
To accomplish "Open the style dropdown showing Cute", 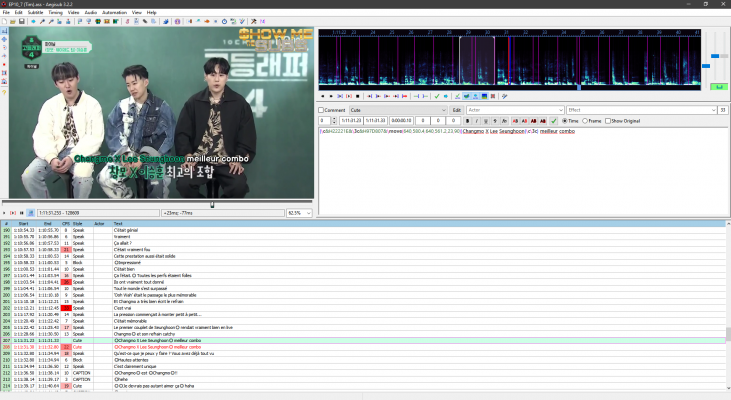I will pyautogui.click(x=398, y=110).
